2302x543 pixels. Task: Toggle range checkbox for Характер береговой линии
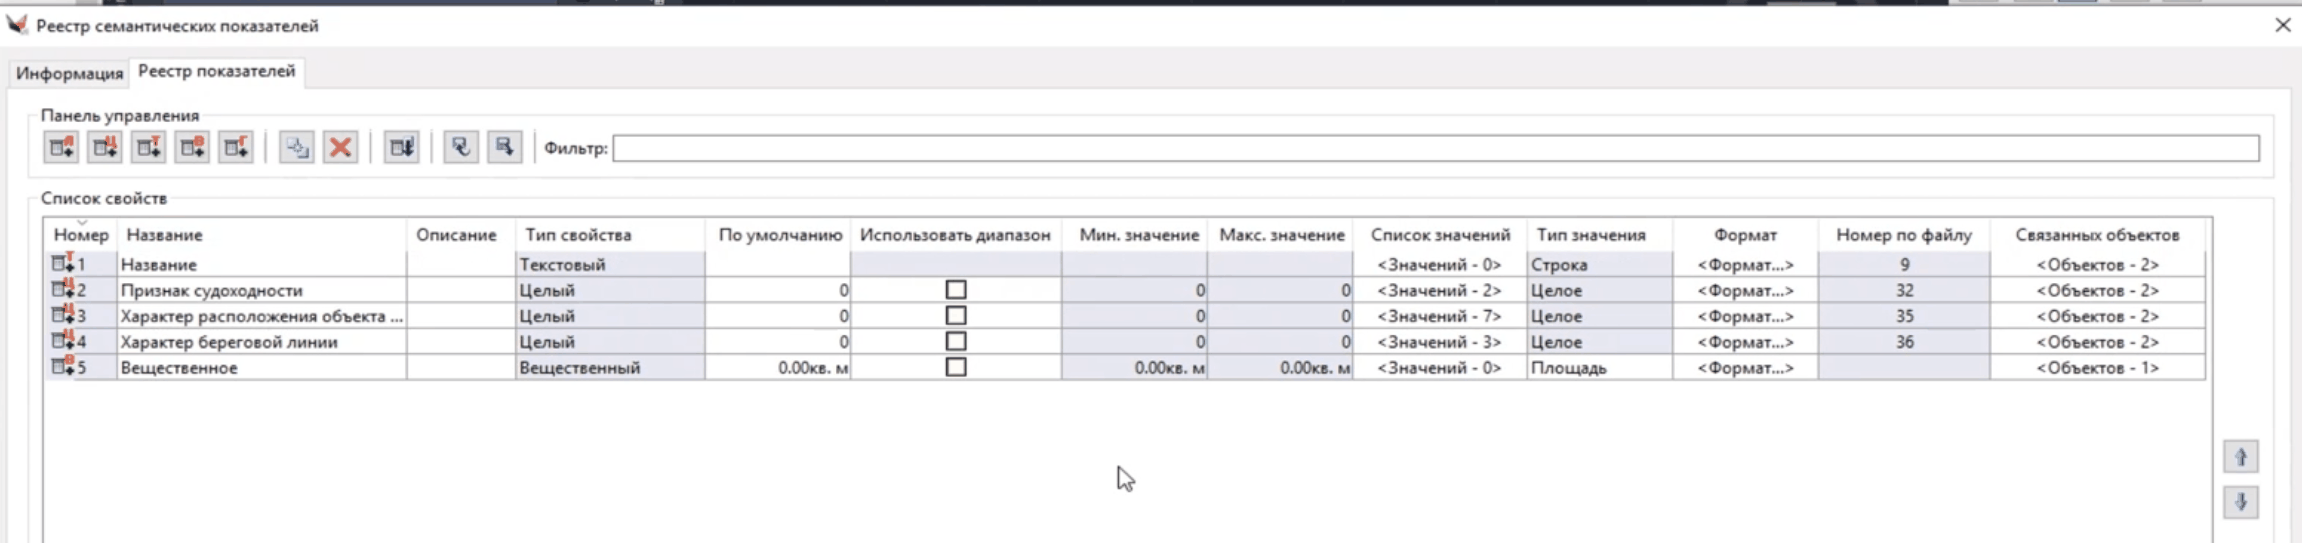(x=956, y=342)
